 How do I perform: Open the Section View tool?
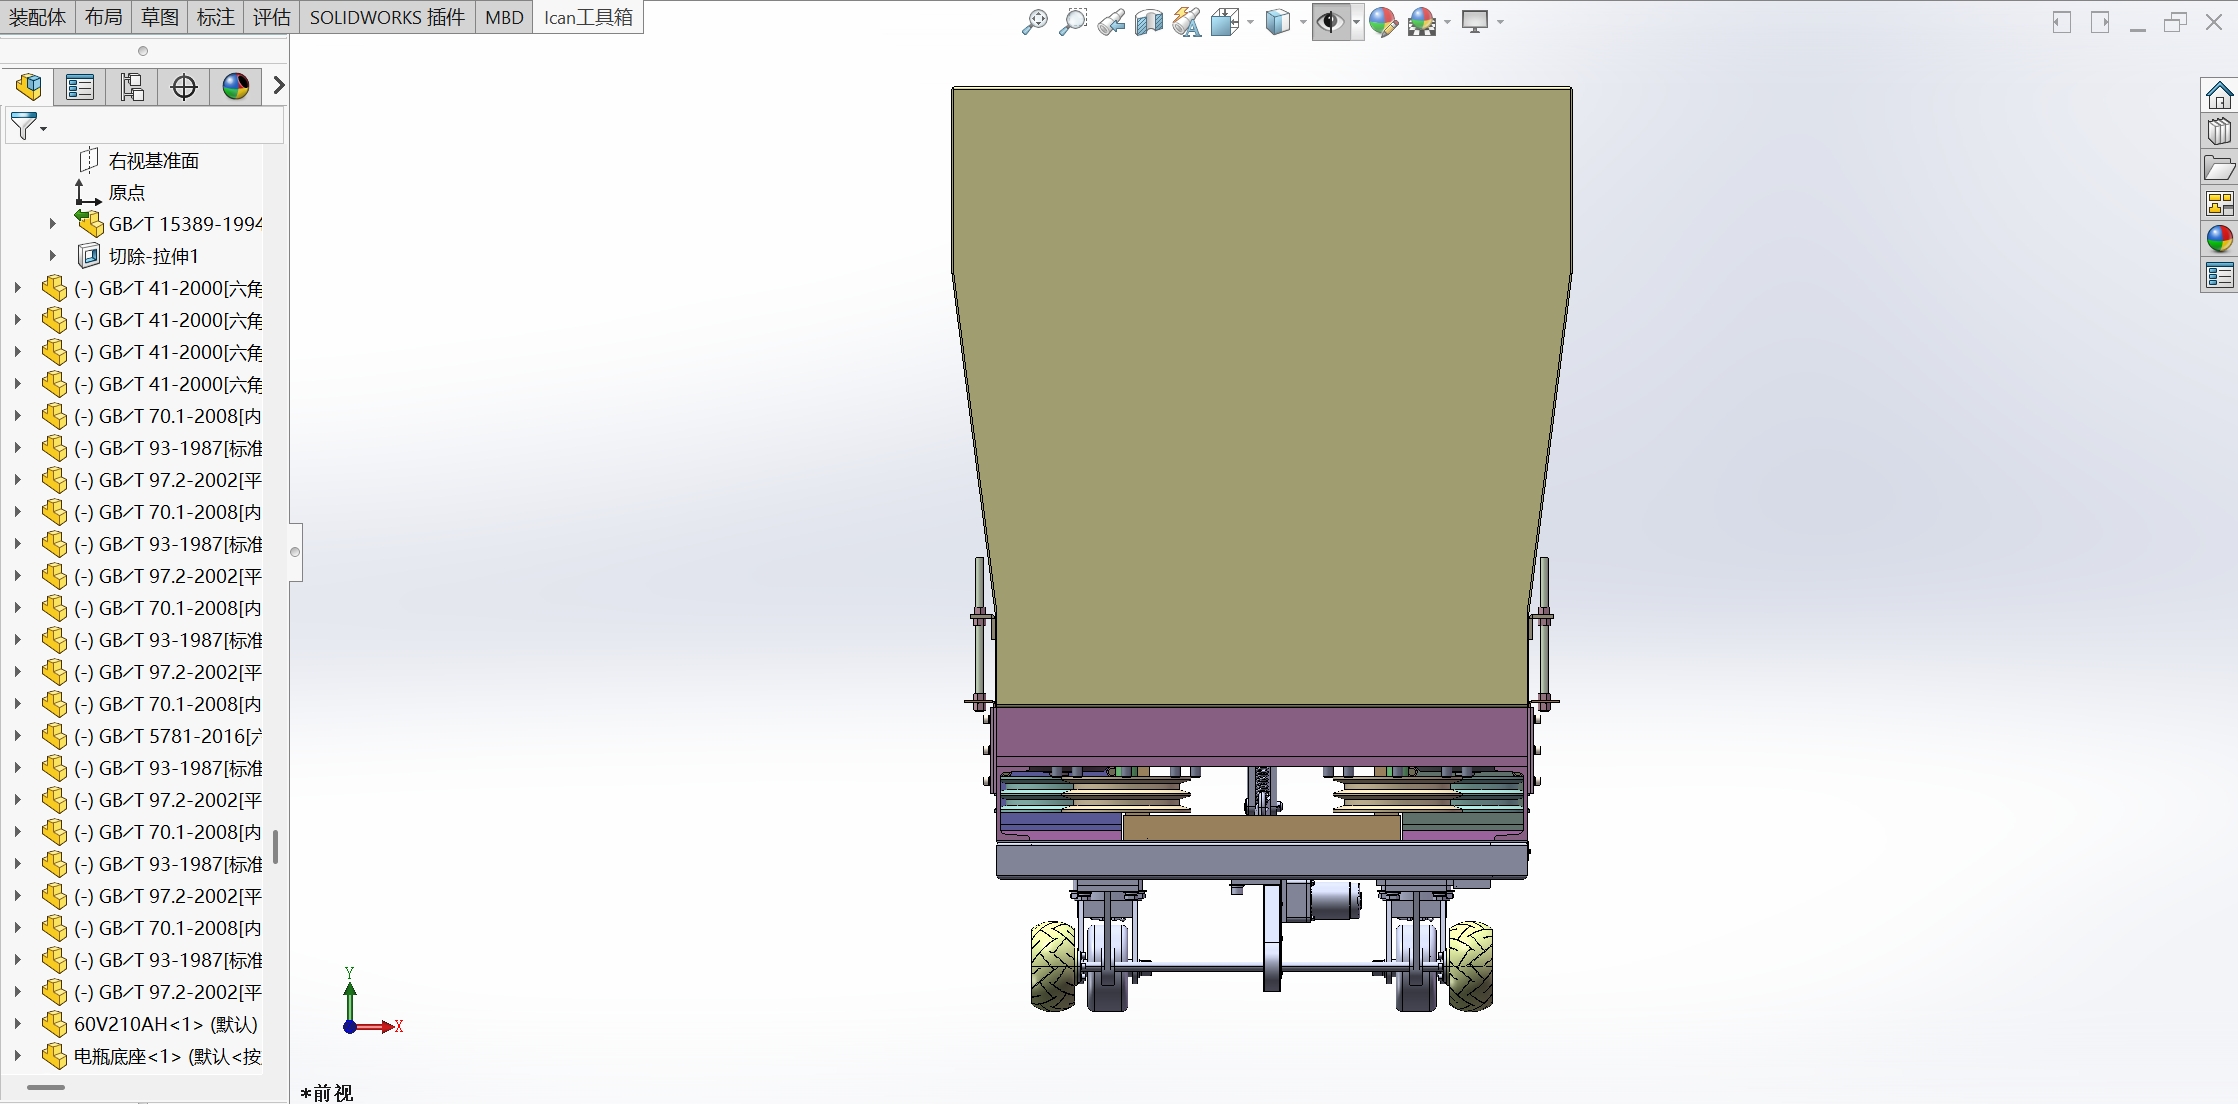point(1148,21)
